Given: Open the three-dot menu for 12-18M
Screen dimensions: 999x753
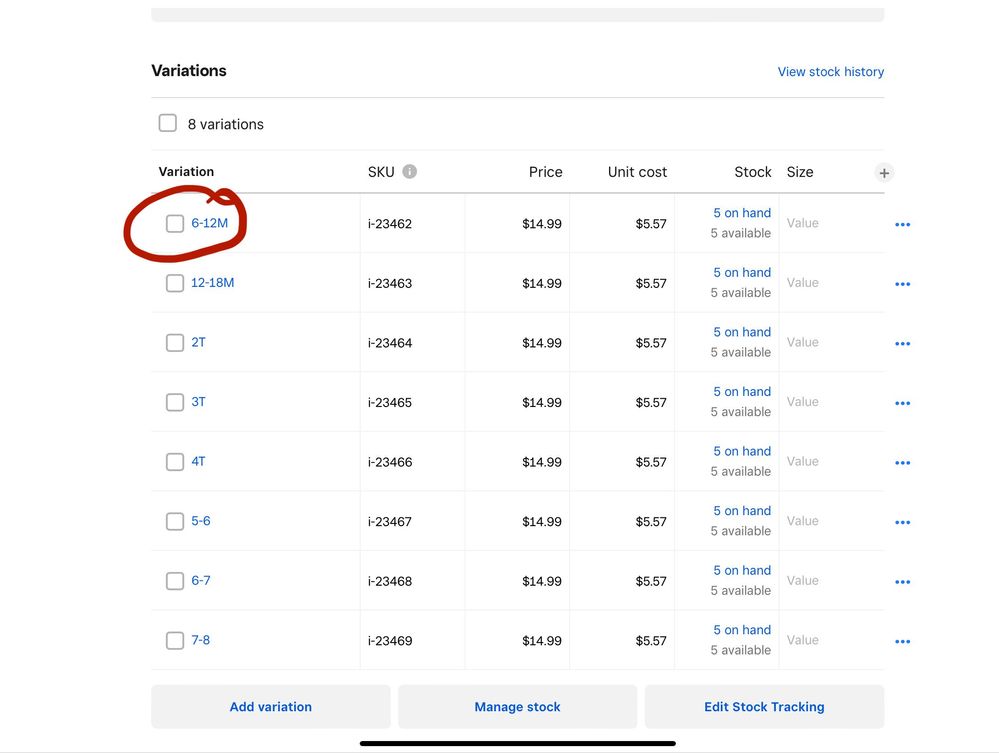Looking at the screenshot, I should click(x=902, y=284).
